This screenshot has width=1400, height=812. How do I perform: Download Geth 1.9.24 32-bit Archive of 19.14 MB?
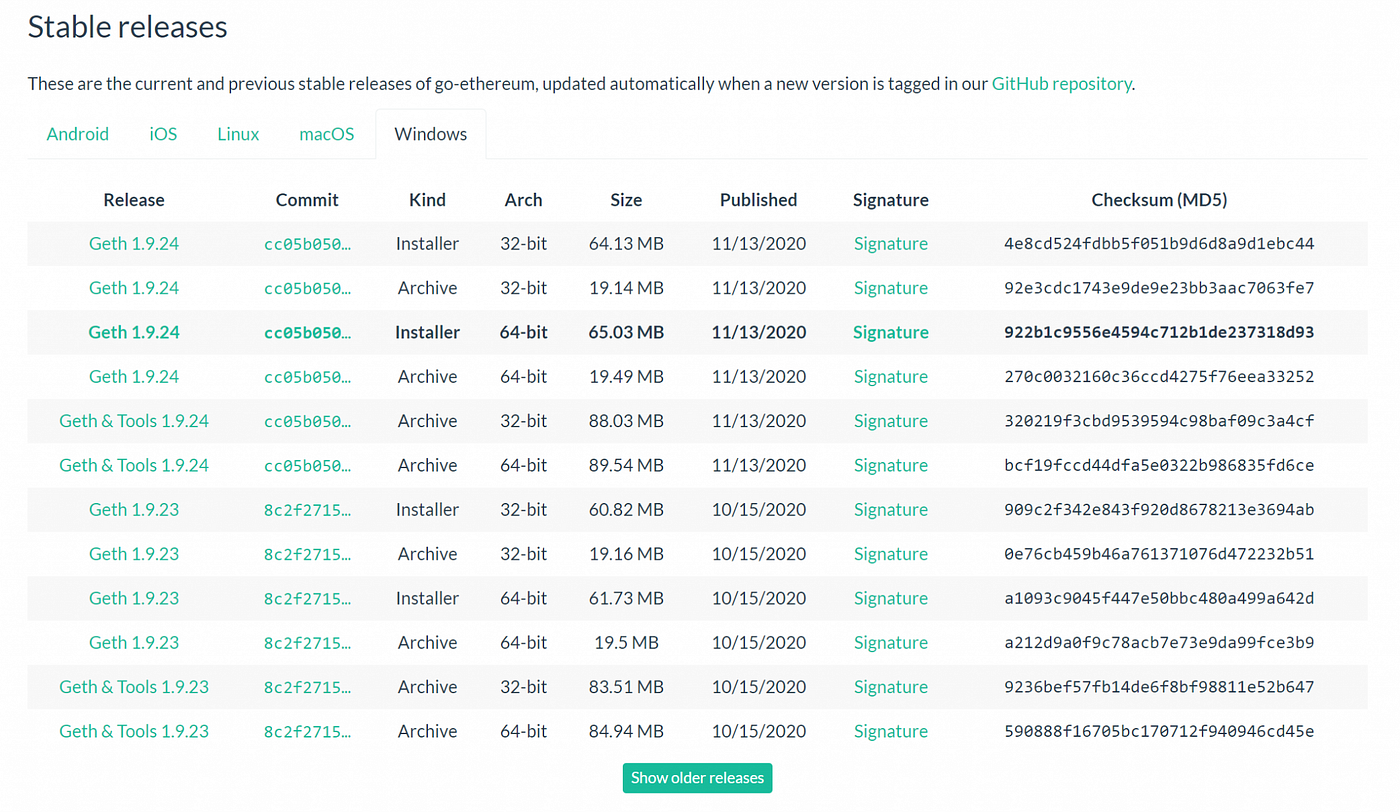pyautogui.click(x=134, y=288)
